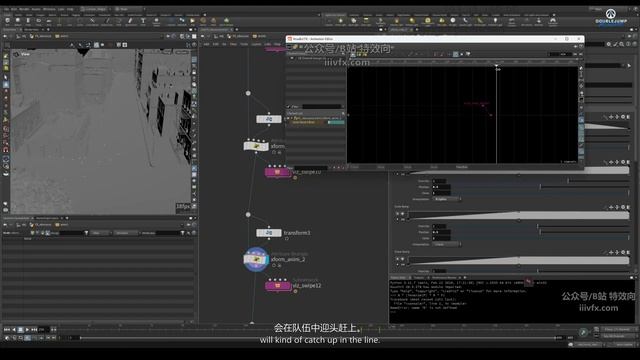This screenshot has height=360, width=640.
Task: Click the current frame number field
Action: pyautogui.click(x=43, y=329)
